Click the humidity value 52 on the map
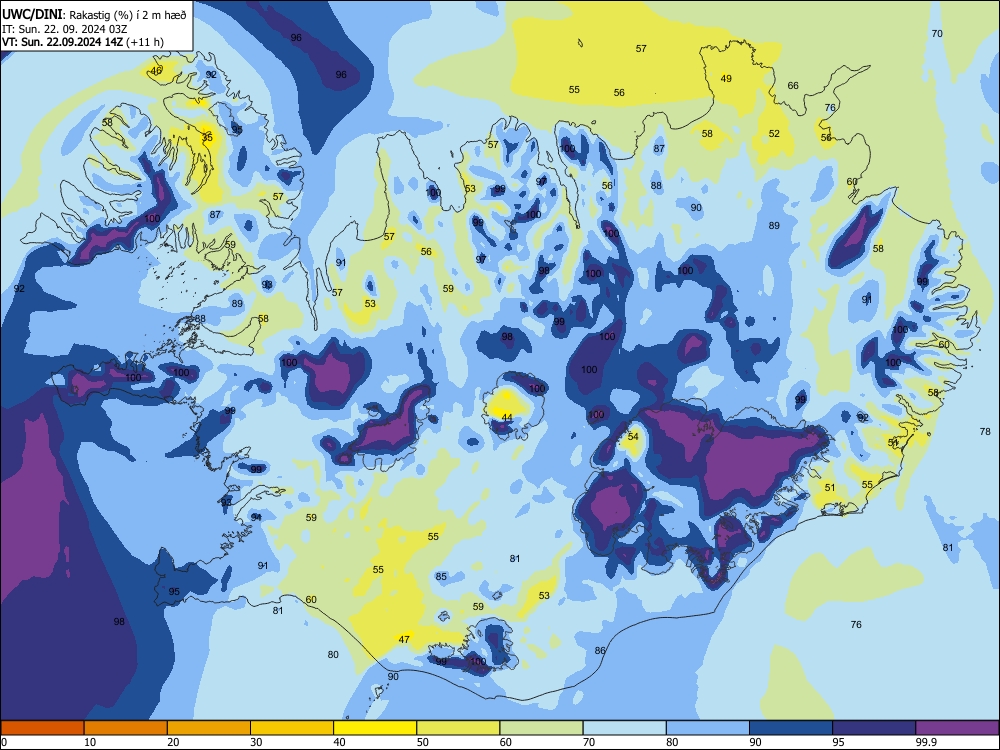The height and width of the screenshot is (750, 1000). [x=774, y=133]
